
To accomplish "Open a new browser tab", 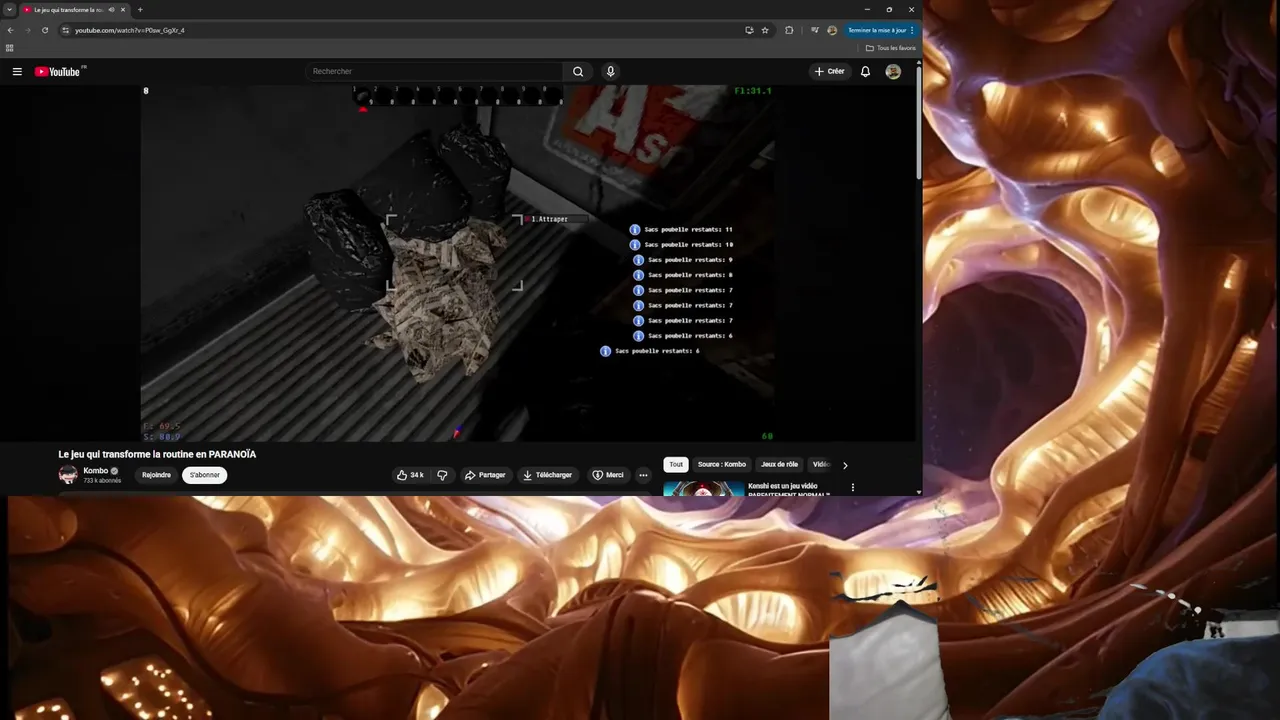I will (x=140, y=10).
